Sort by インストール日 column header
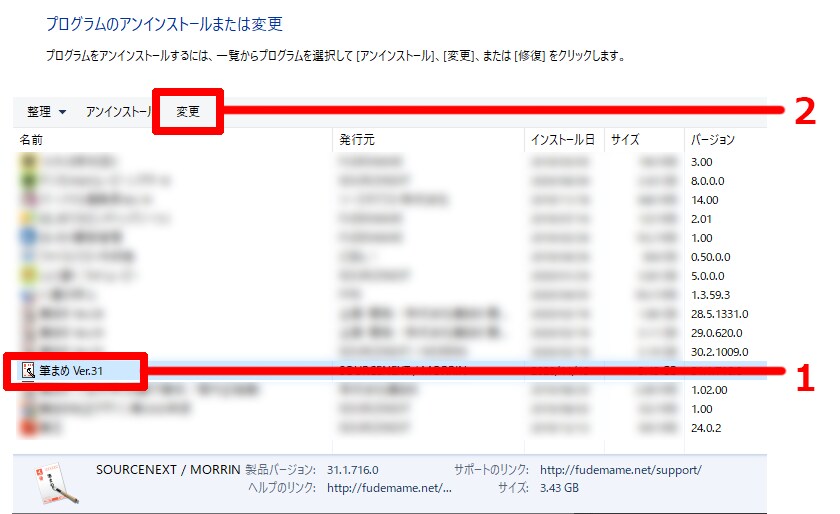Viewport: 840px width, 514px height. tap(564, 140)
